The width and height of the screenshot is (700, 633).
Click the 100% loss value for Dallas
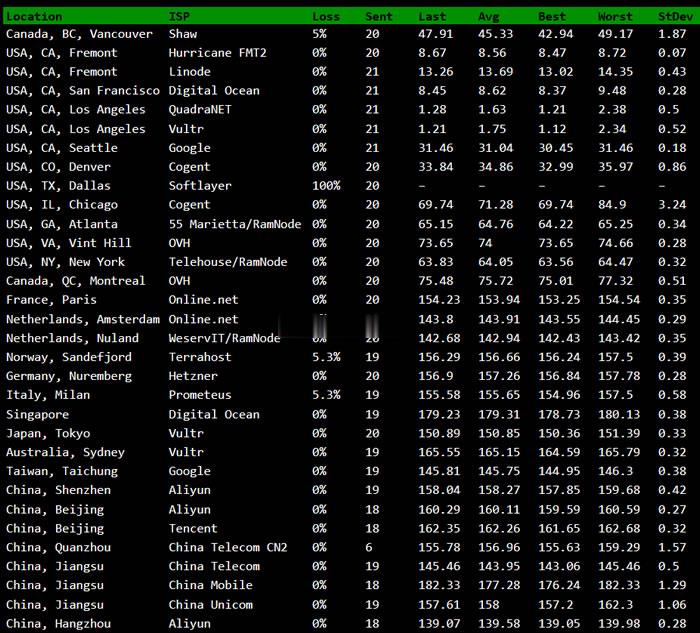coord(326,186)
